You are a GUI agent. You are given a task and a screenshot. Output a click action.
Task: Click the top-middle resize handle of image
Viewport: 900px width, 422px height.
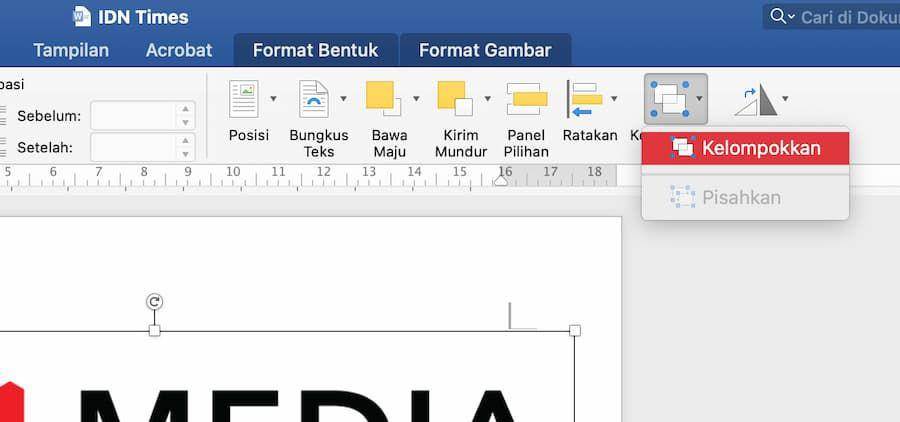[x=154, y=331]
